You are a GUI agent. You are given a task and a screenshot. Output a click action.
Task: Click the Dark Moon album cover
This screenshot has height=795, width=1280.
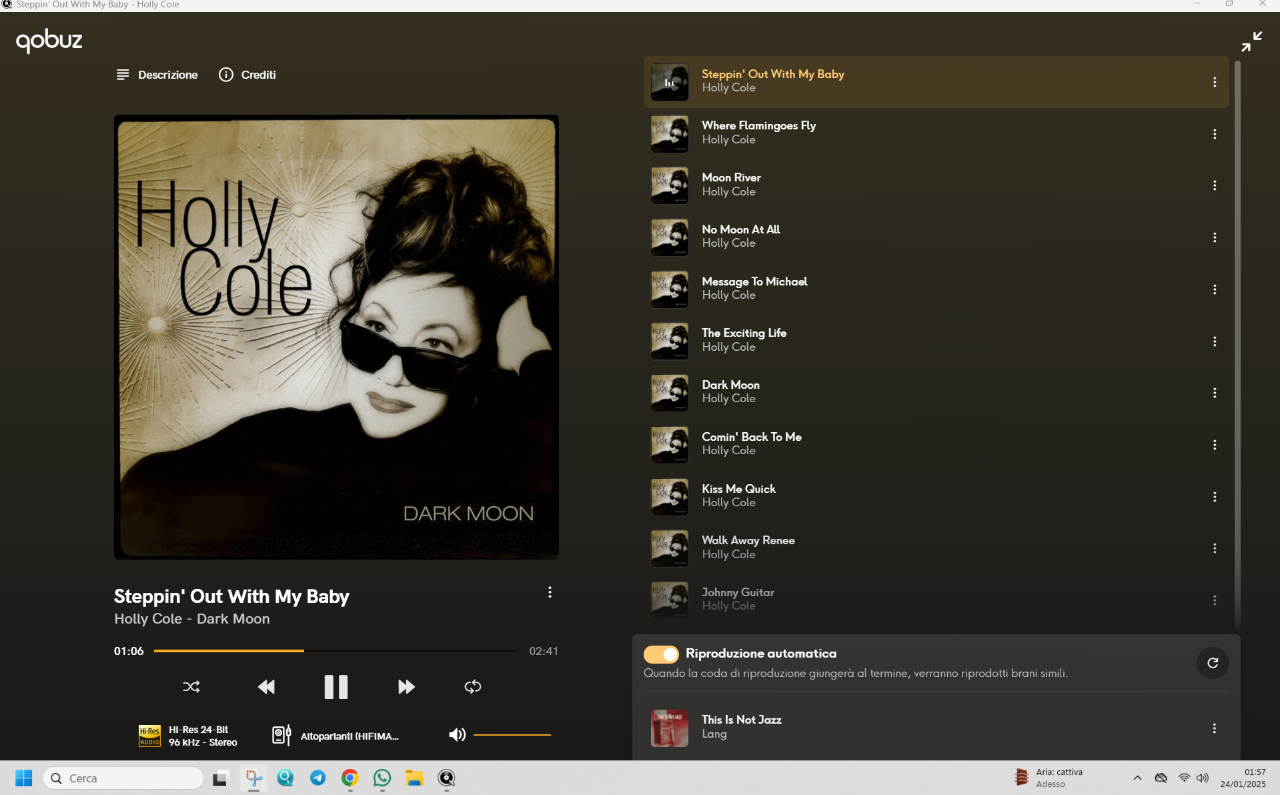pyautogui.click(x=336, y=337)
